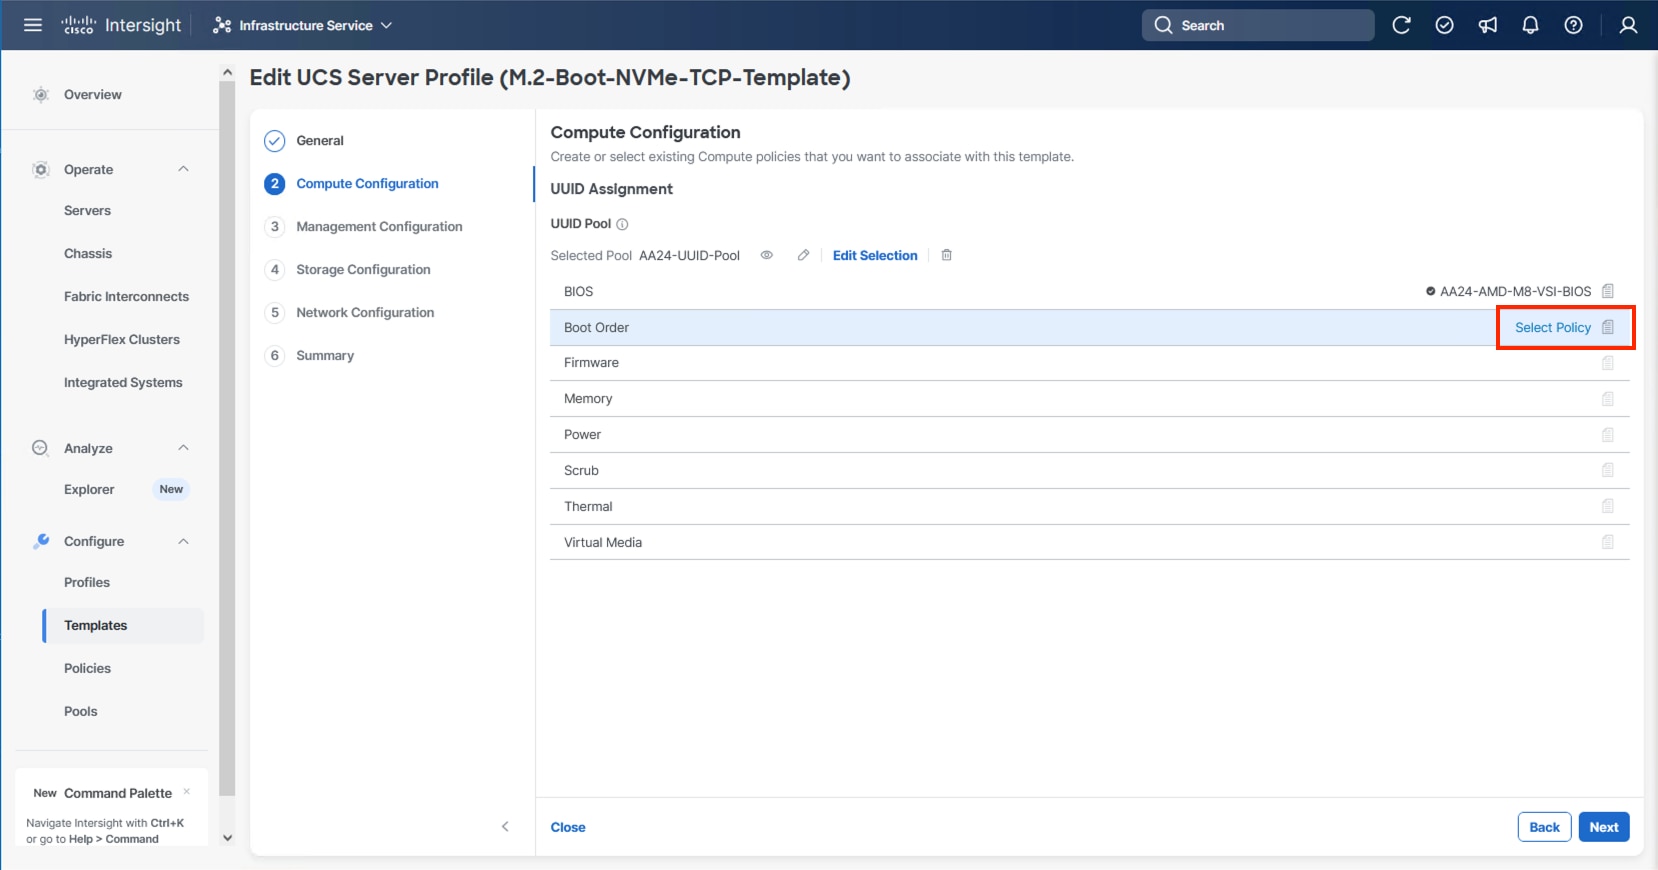Screen dimensions: 1658x870
Task: Click the Search field
Action: coord(1258,25)
